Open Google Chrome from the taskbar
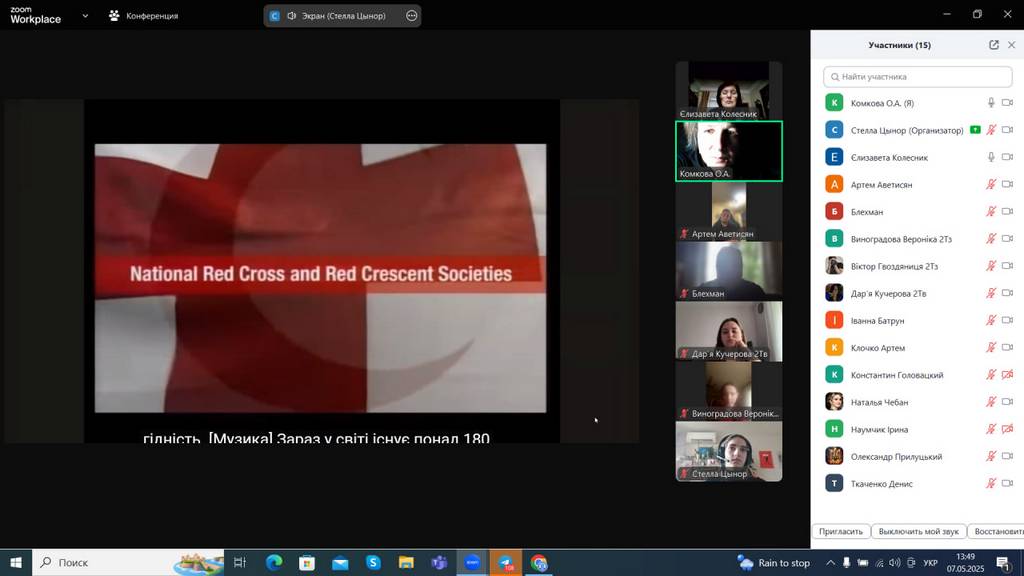1024x576 pixels. 539,562
